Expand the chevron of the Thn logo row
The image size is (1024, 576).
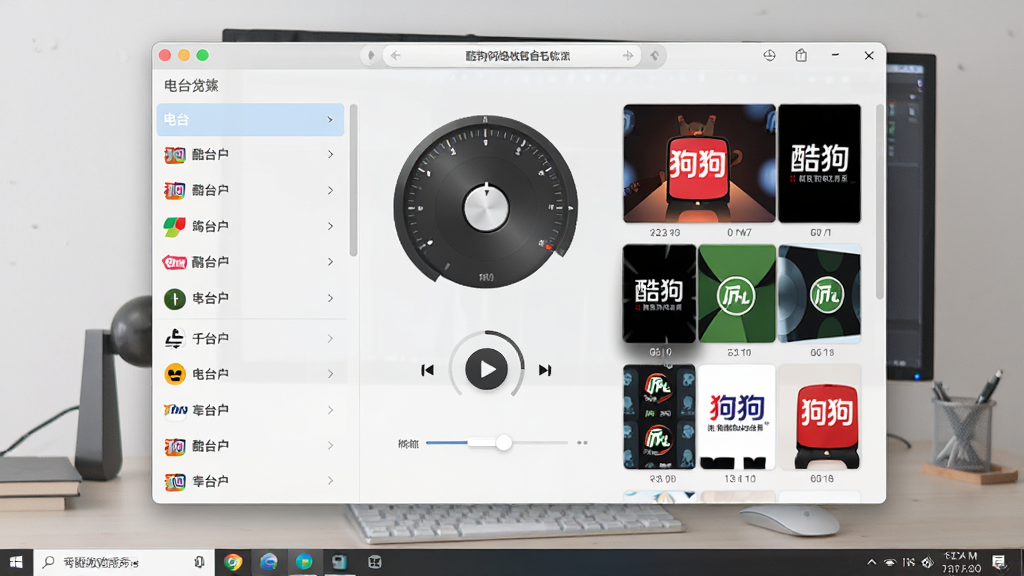point(330,410)
